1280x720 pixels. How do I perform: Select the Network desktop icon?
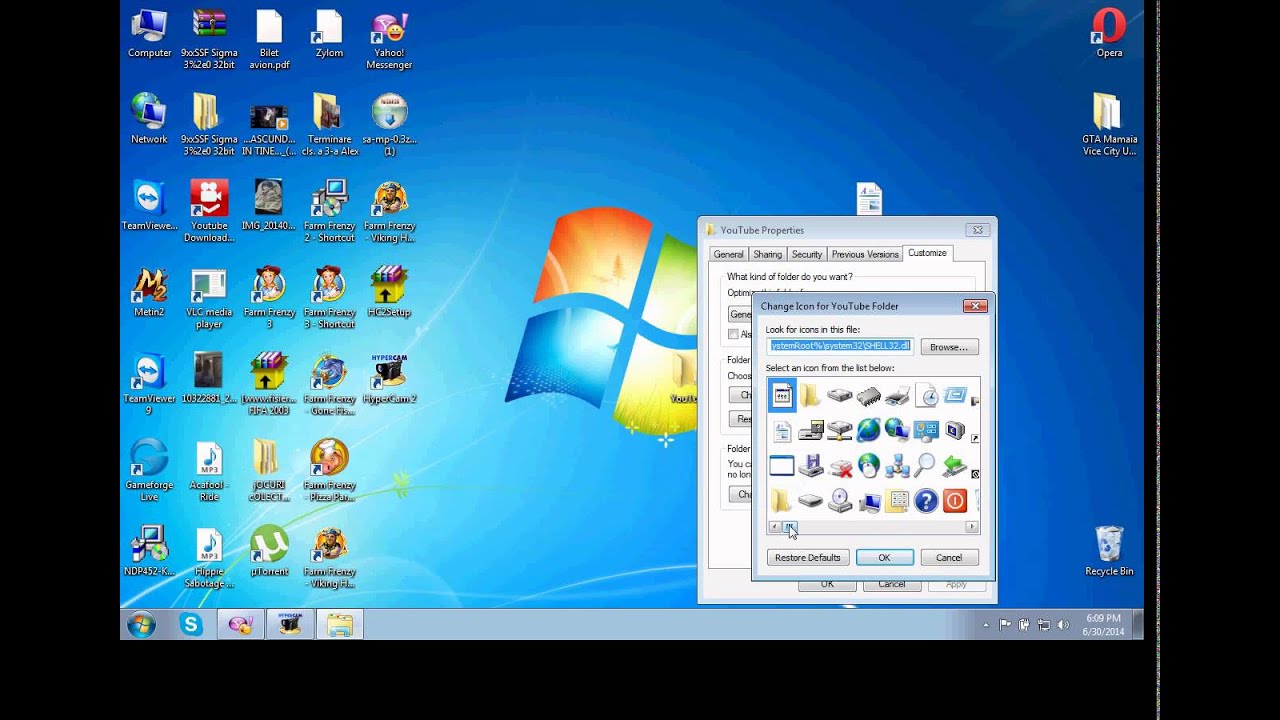click(x=149, y=119)
